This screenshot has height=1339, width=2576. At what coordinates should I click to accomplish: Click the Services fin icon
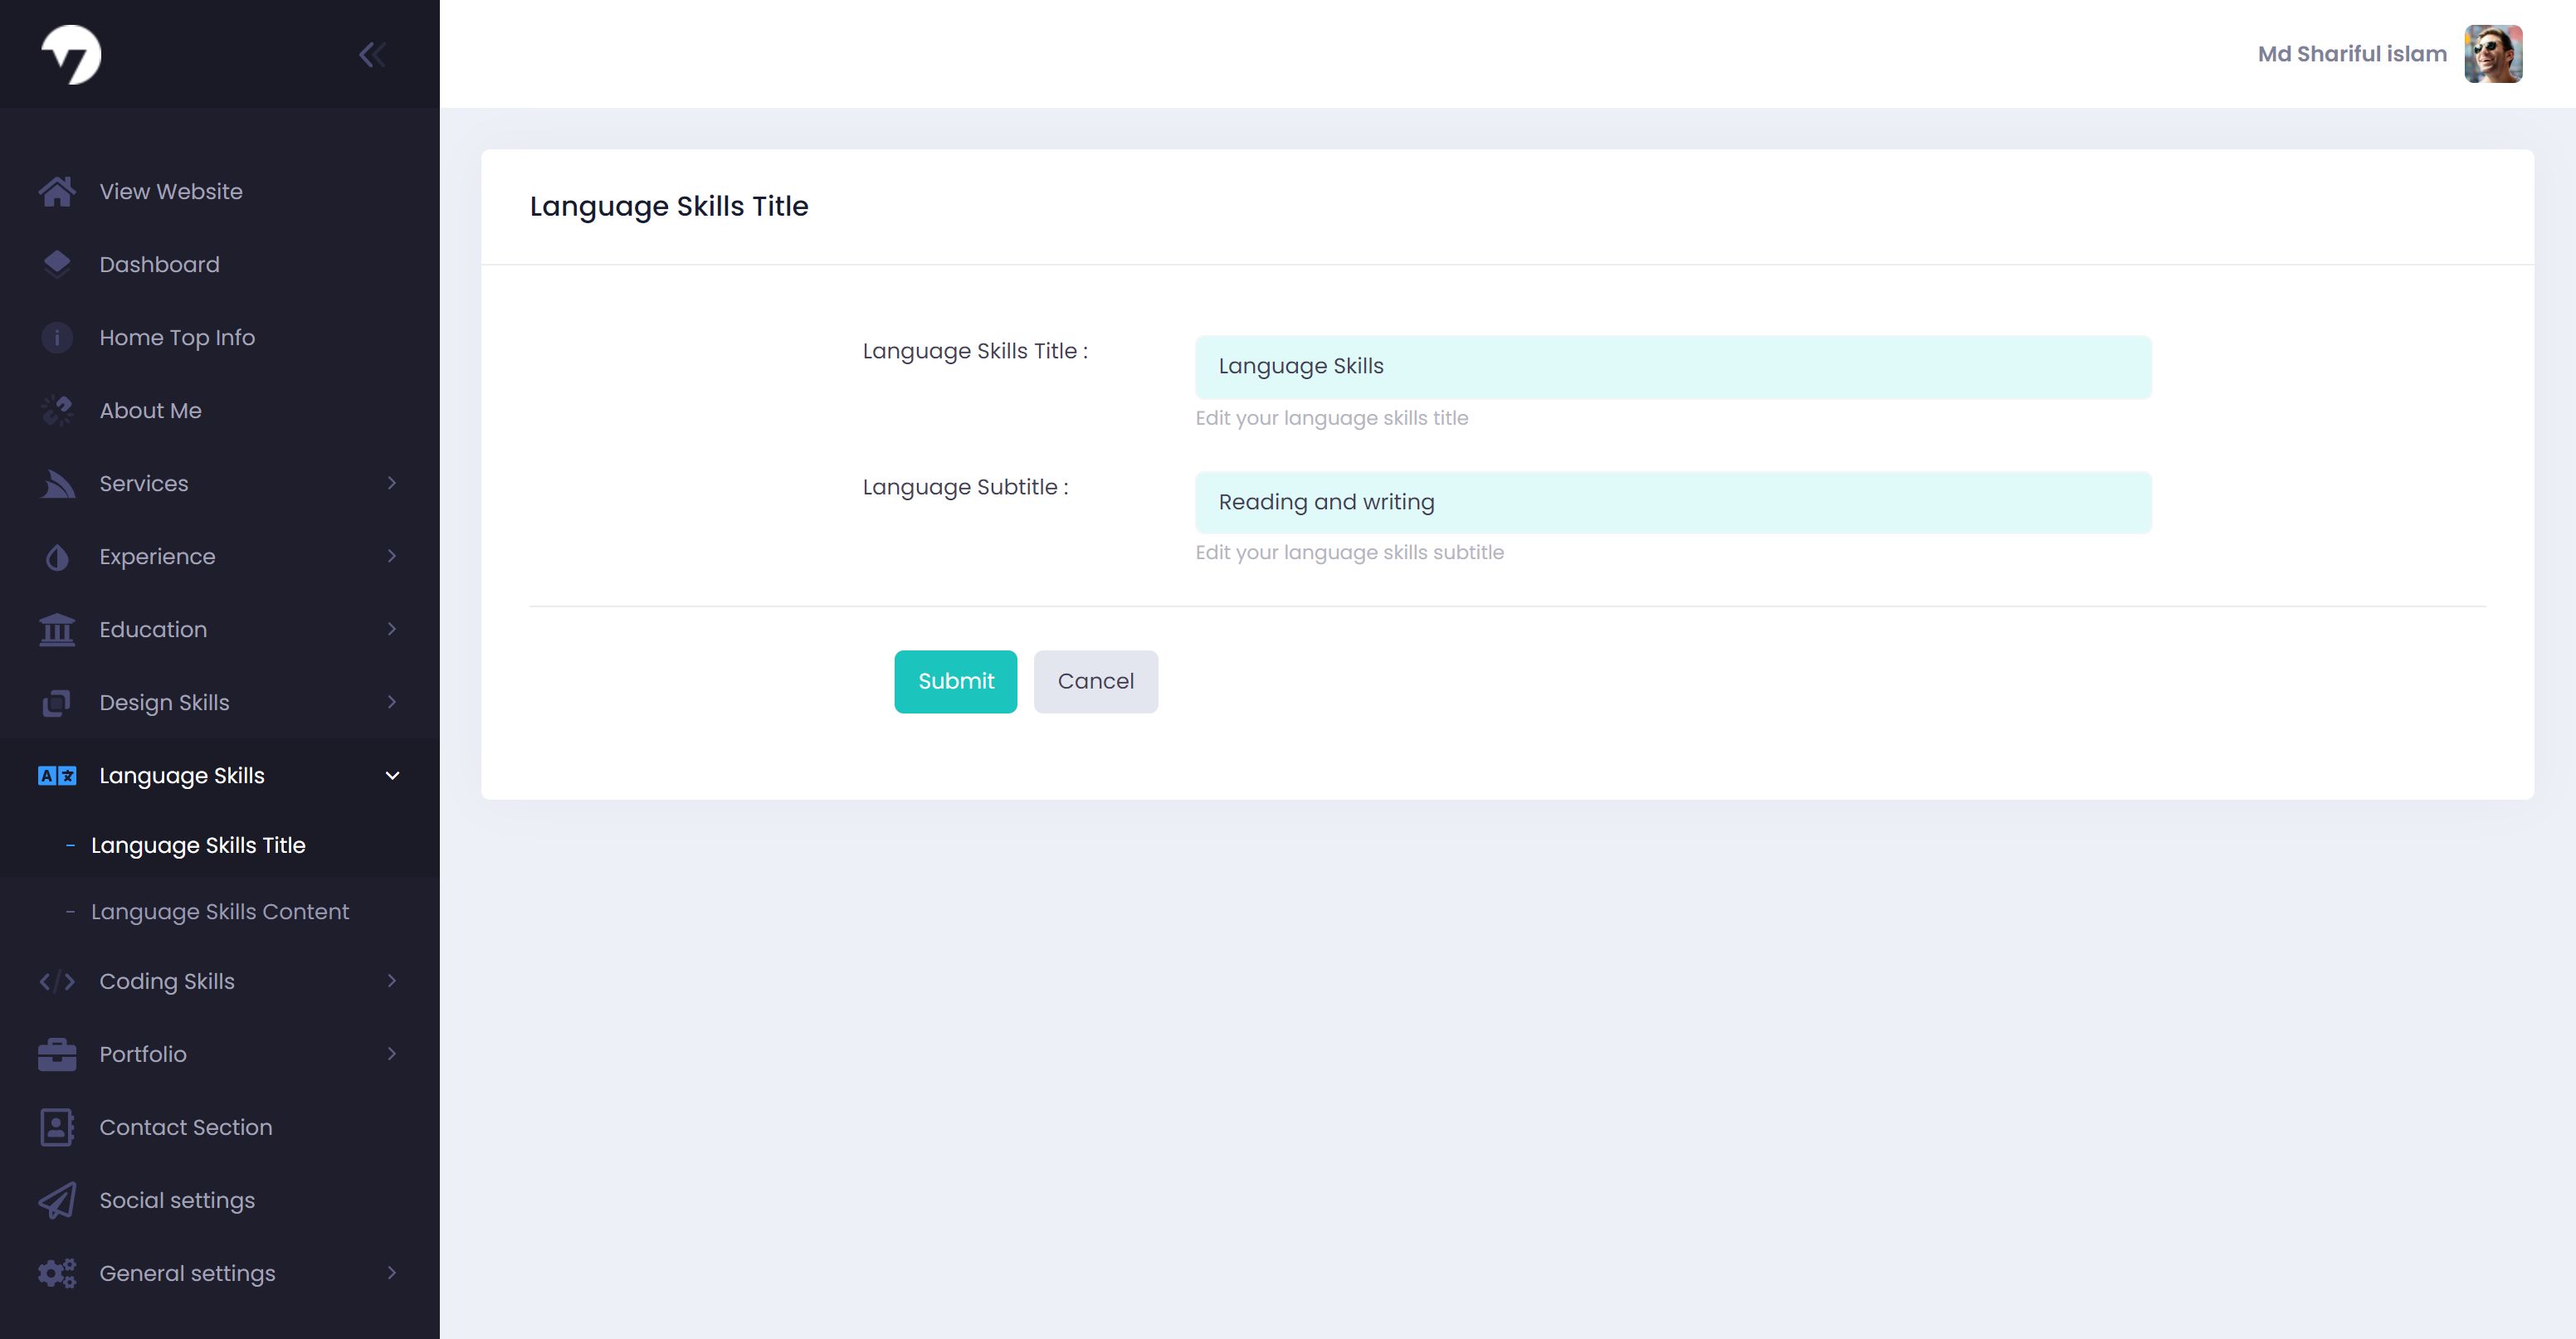click(57, 483)
